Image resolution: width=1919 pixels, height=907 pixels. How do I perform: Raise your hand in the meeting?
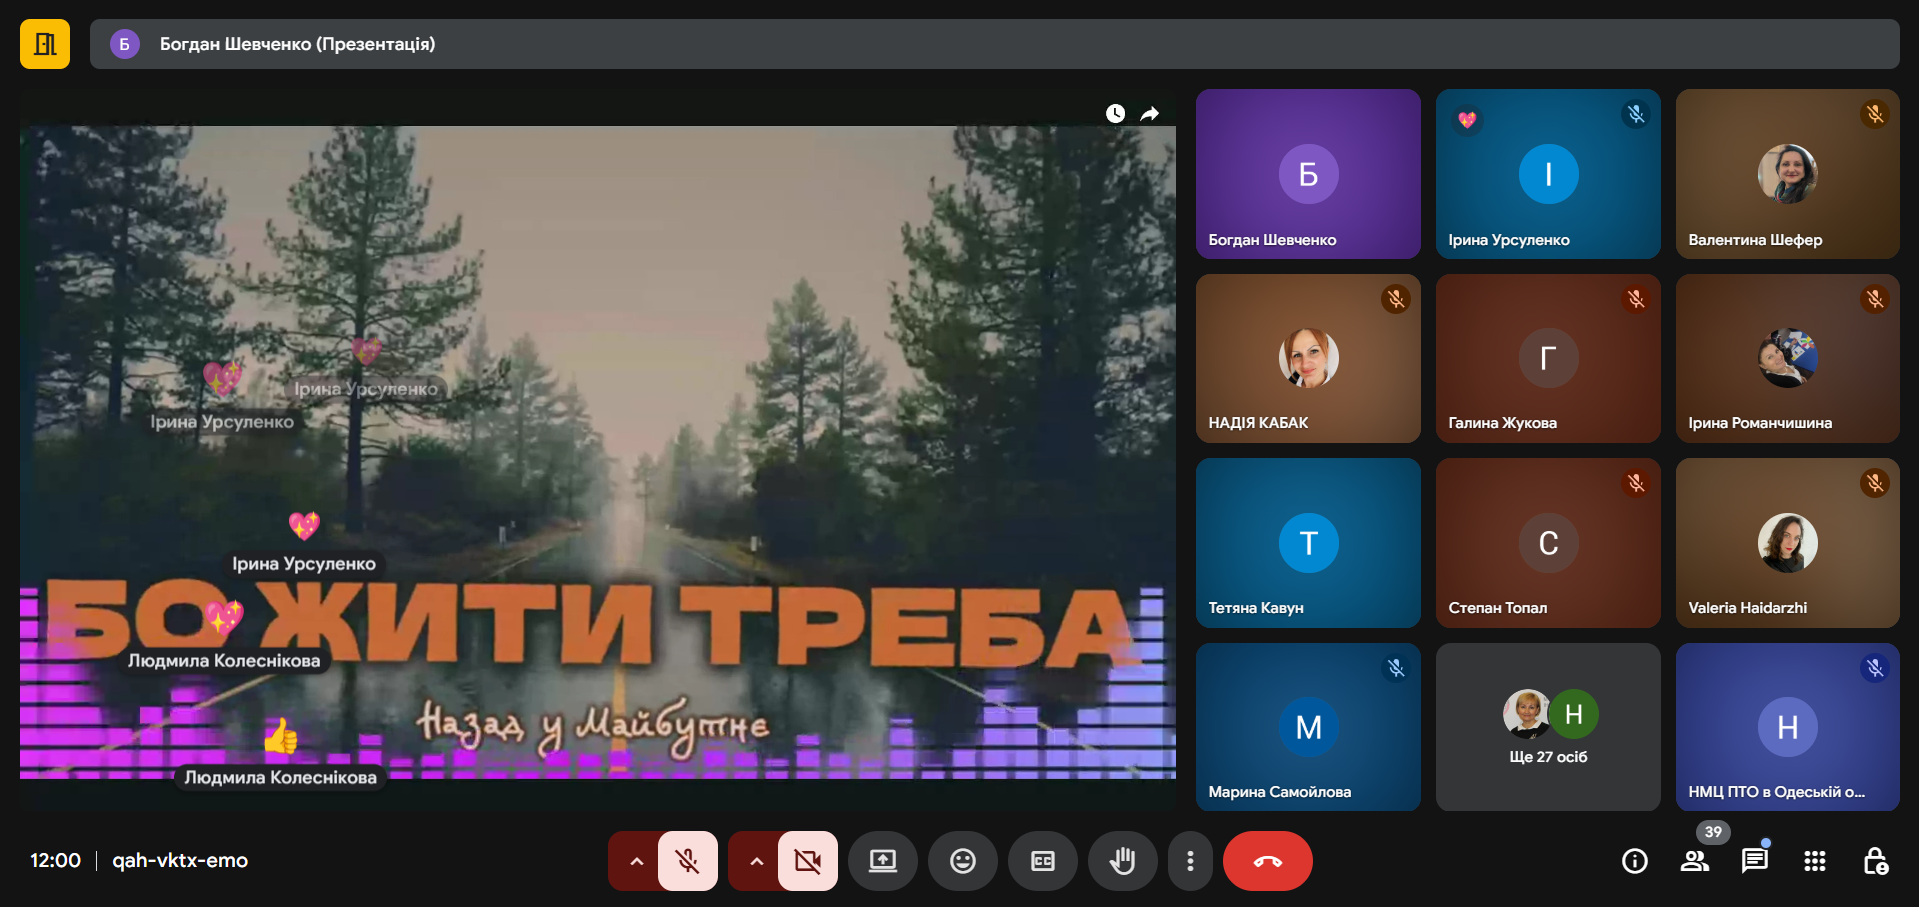tap(1122, 861)
